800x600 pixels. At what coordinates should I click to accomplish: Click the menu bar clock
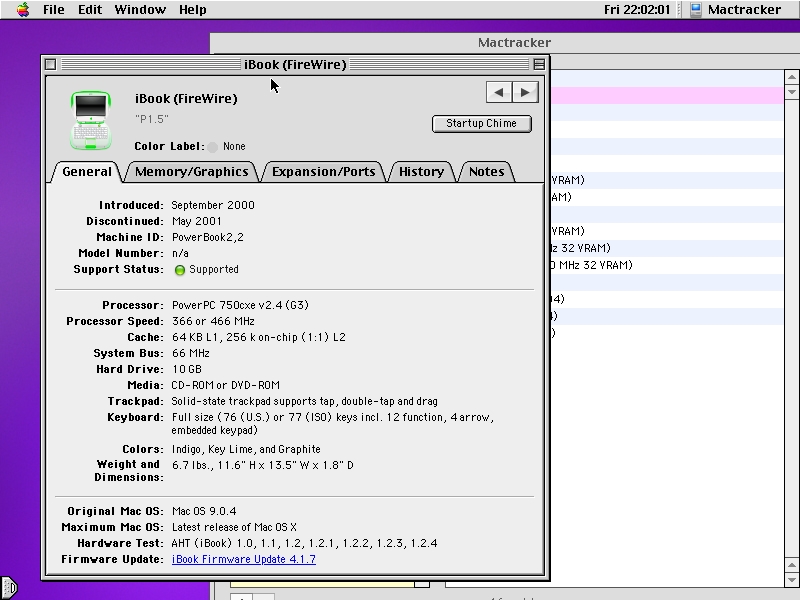click(x=637, y=10)
